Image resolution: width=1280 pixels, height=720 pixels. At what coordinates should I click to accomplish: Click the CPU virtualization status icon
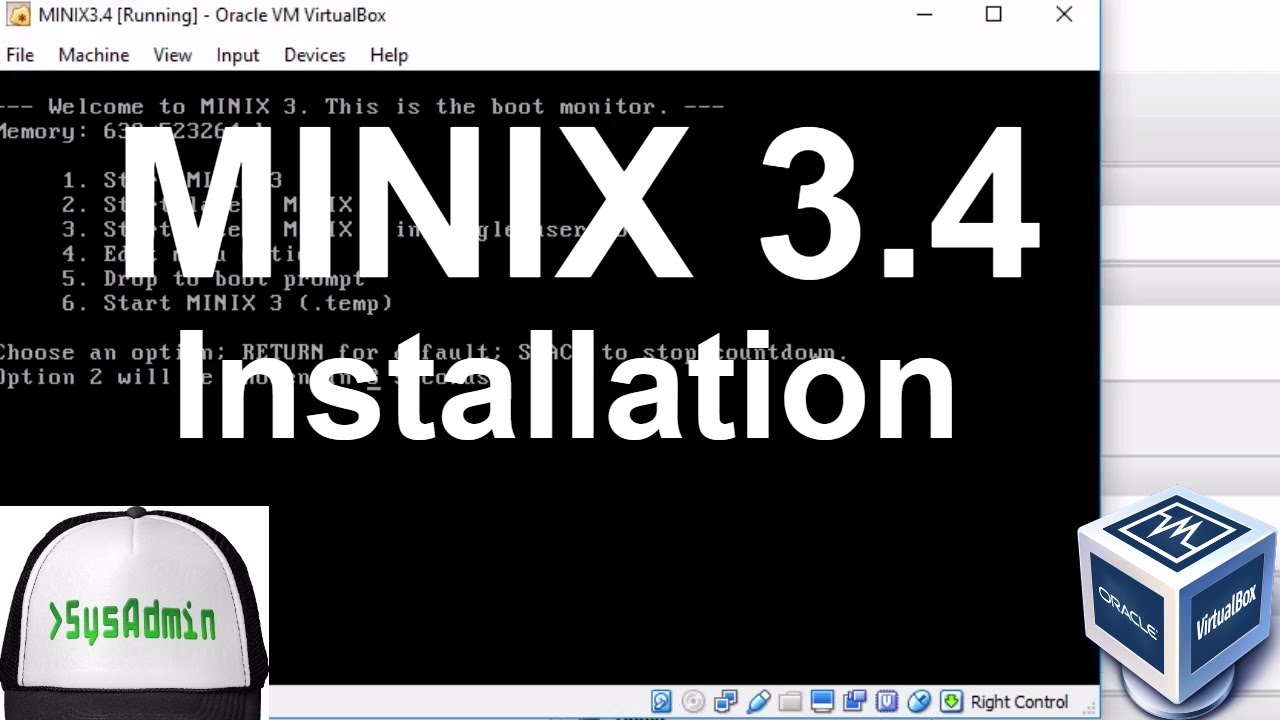pos(886,701)
